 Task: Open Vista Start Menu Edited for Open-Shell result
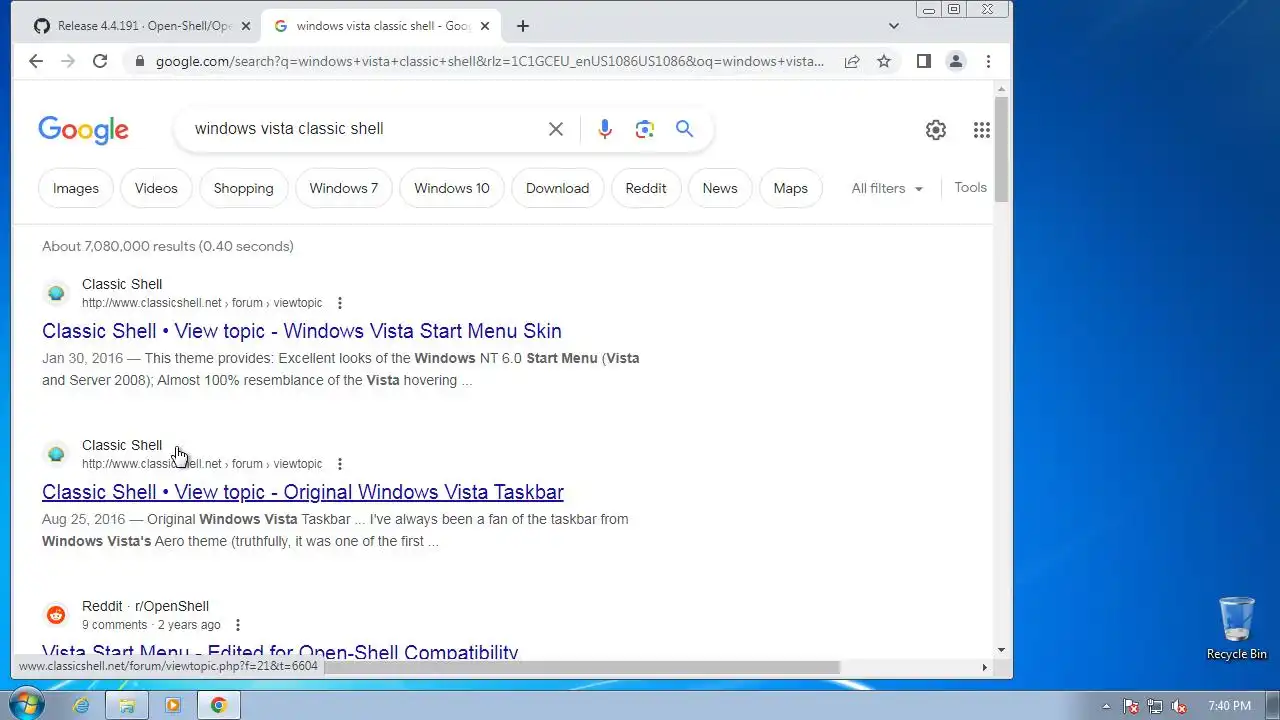[280, 653]
